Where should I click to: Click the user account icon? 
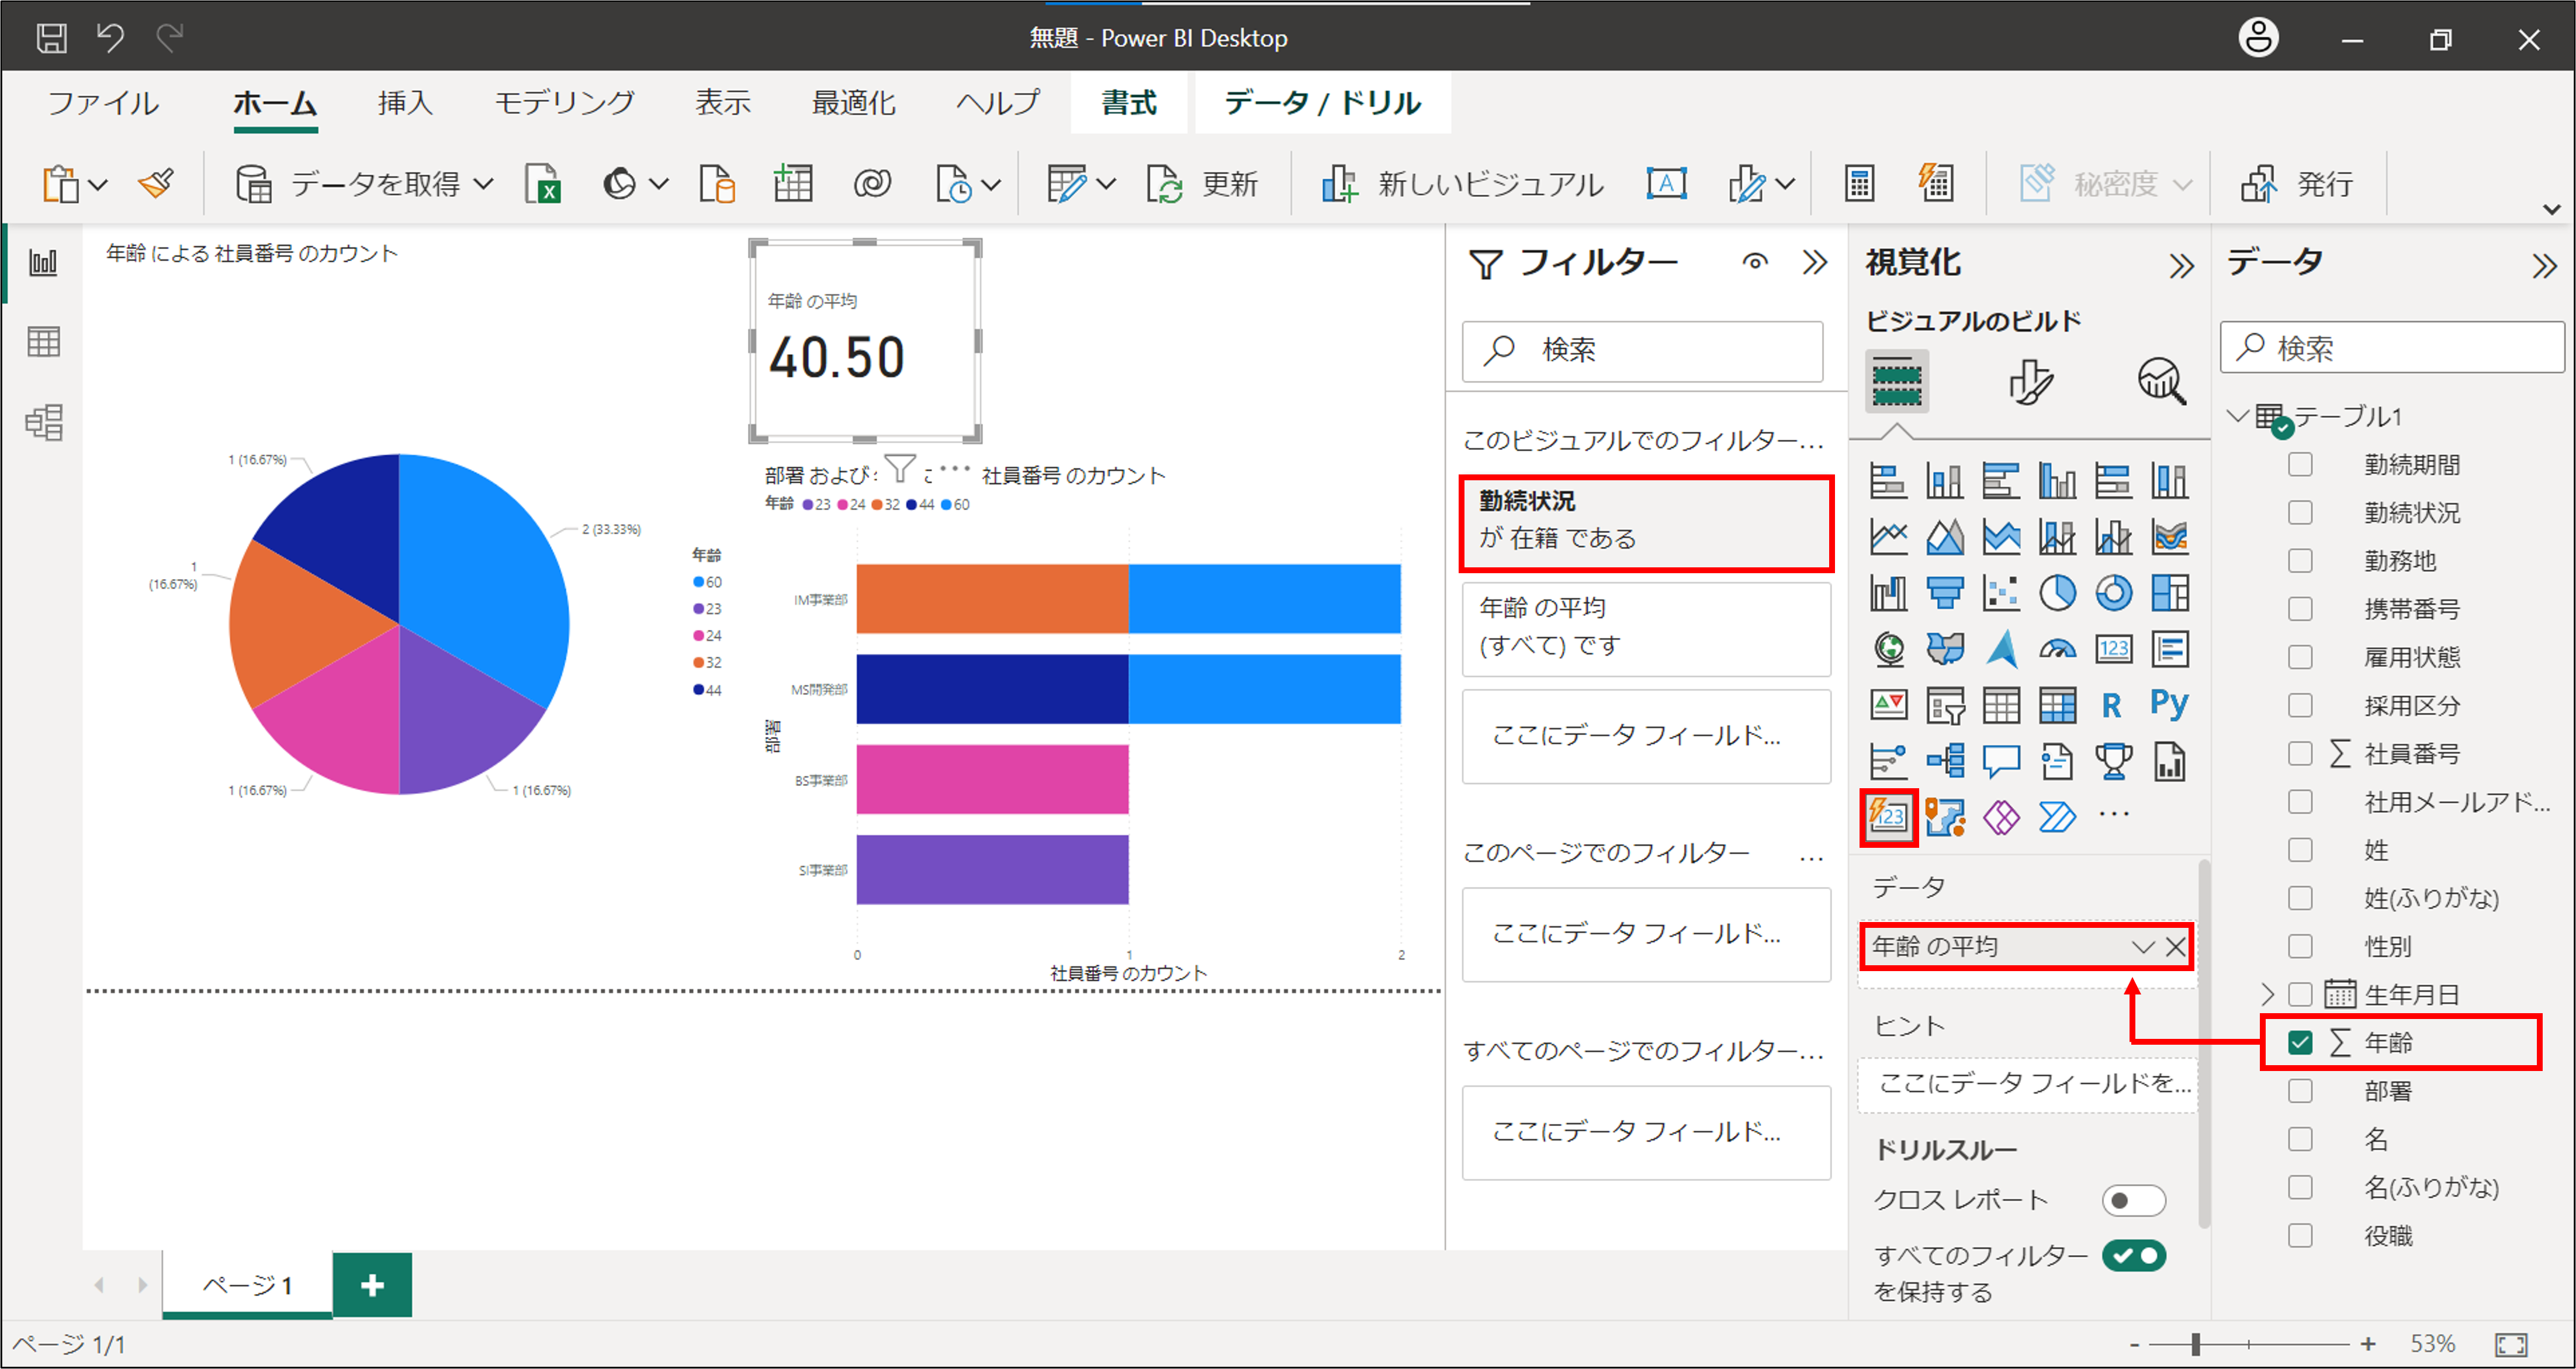click(x=2258, y=38)
